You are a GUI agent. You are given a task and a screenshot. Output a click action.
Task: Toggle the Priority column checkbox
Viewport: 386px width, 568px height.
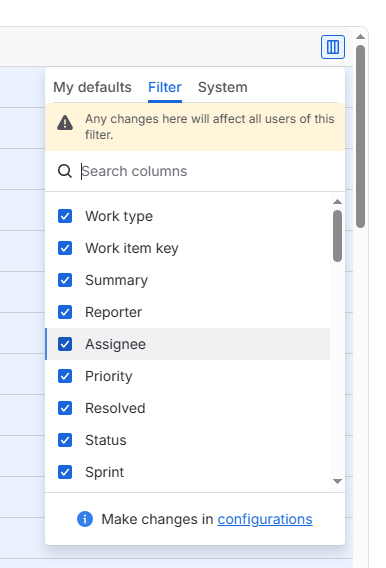point(65,376)
